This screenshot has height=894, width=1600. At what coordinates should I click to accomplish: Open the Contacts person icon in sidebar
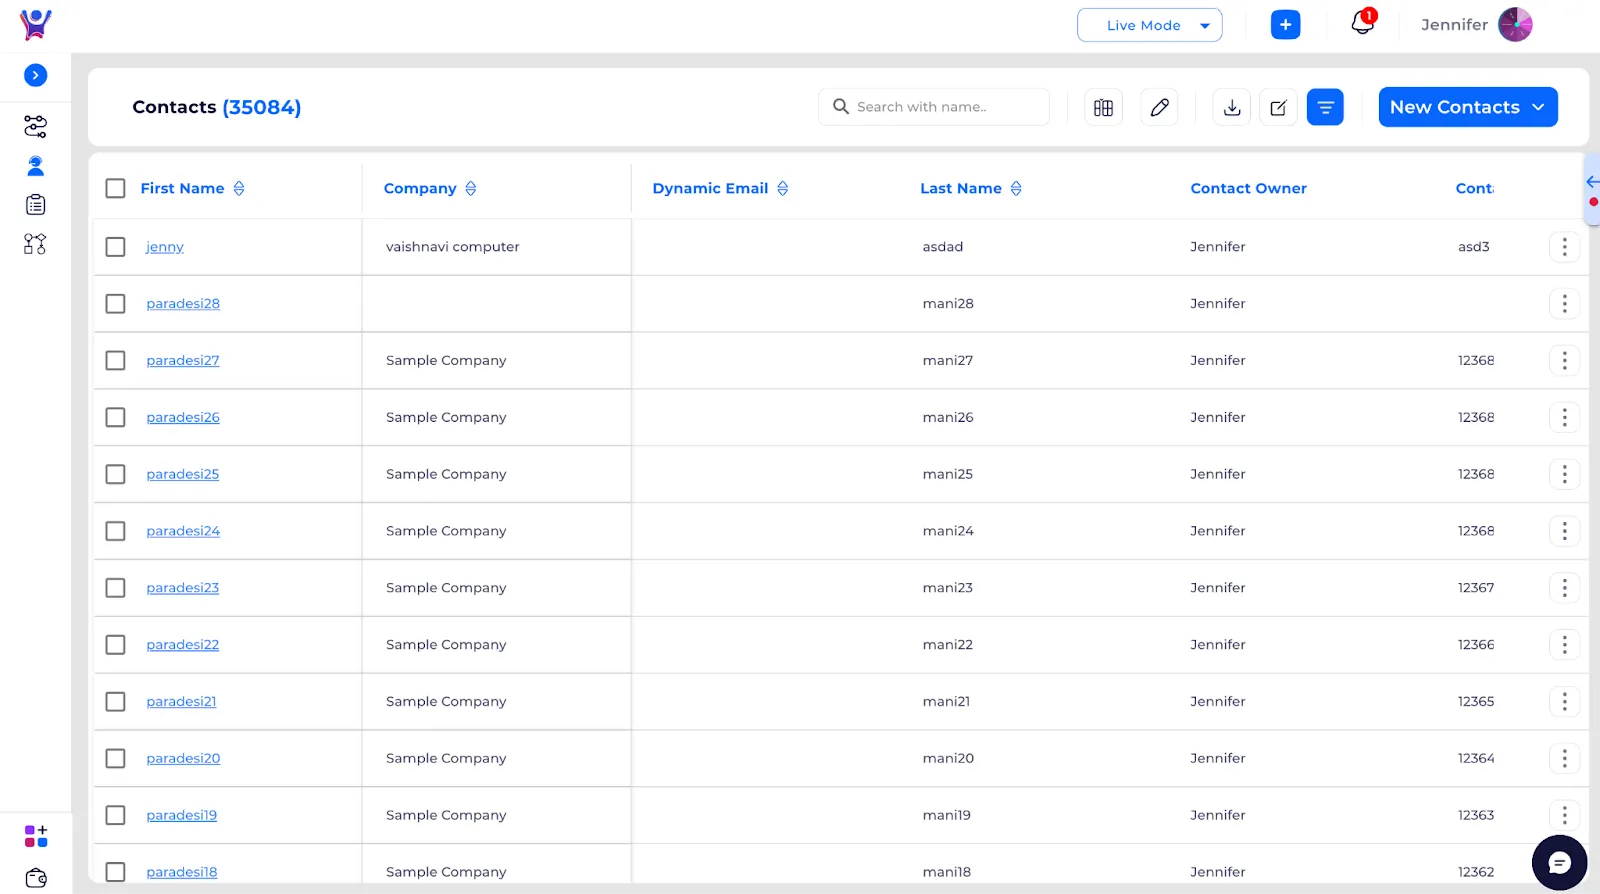(x=35, y=166)
